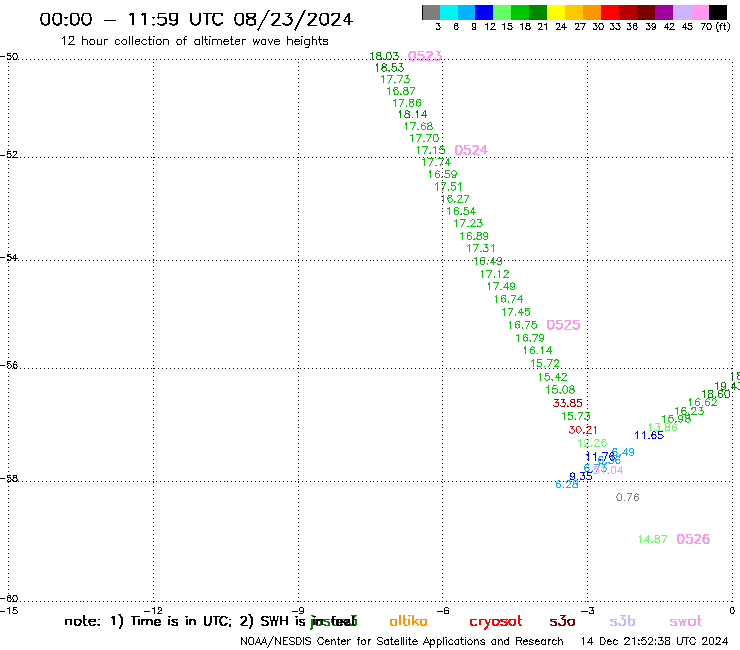Image resolution: width=740 pixels, height=650 pixels.
Task: Click the NOAA/NESDIS credit line
Action: 402,642
